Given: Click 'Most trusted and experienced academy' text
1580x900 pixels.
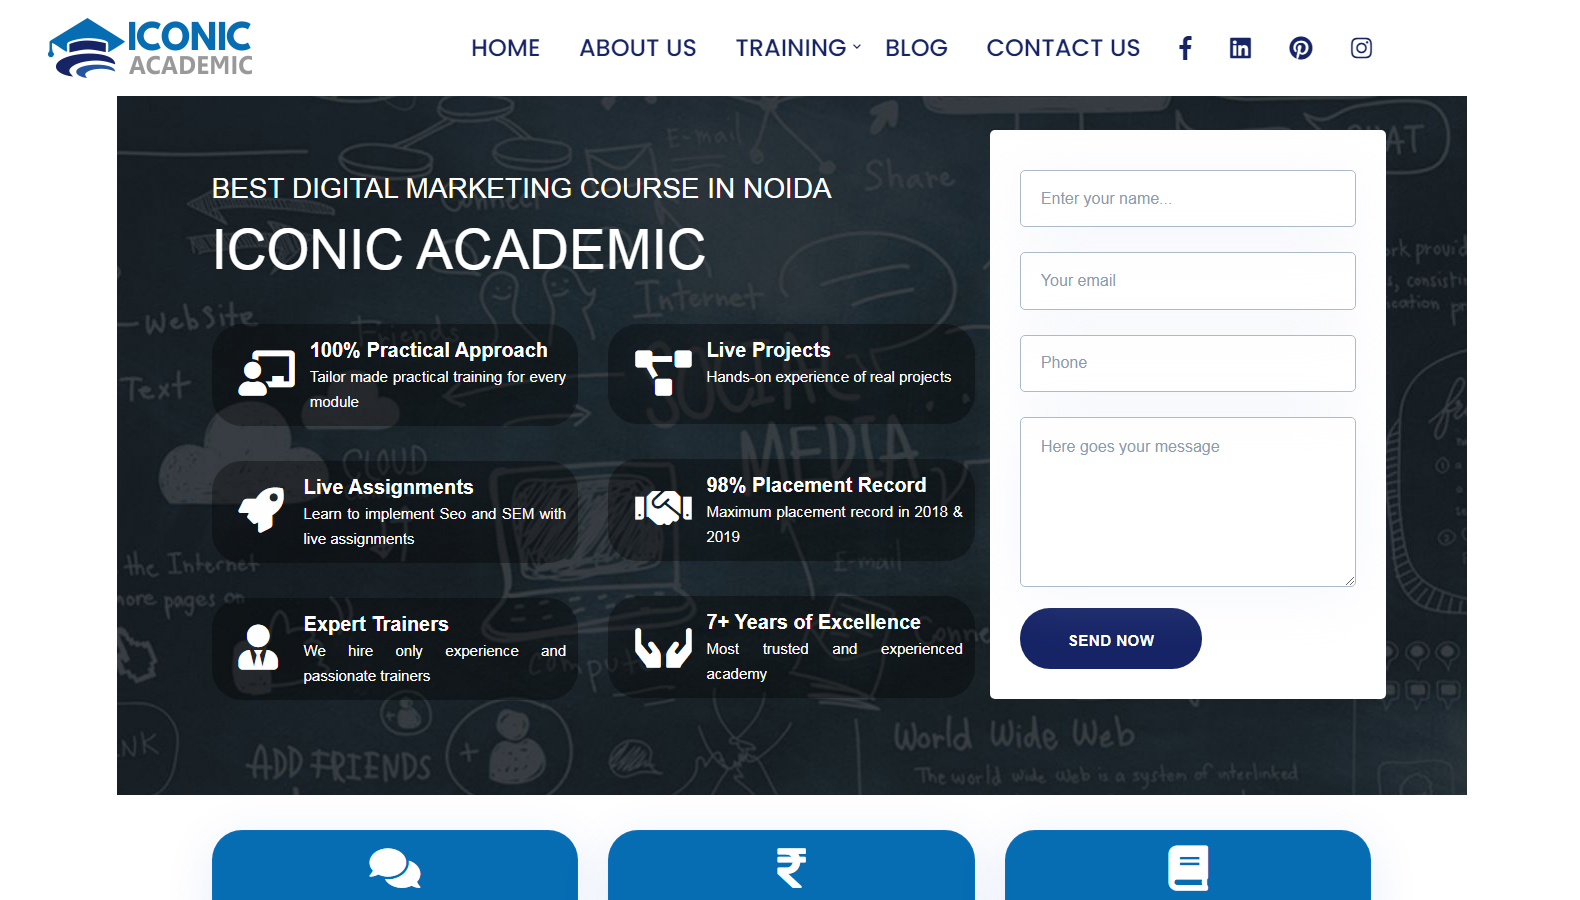Looking at the screenshot, I should click(835, 661).
